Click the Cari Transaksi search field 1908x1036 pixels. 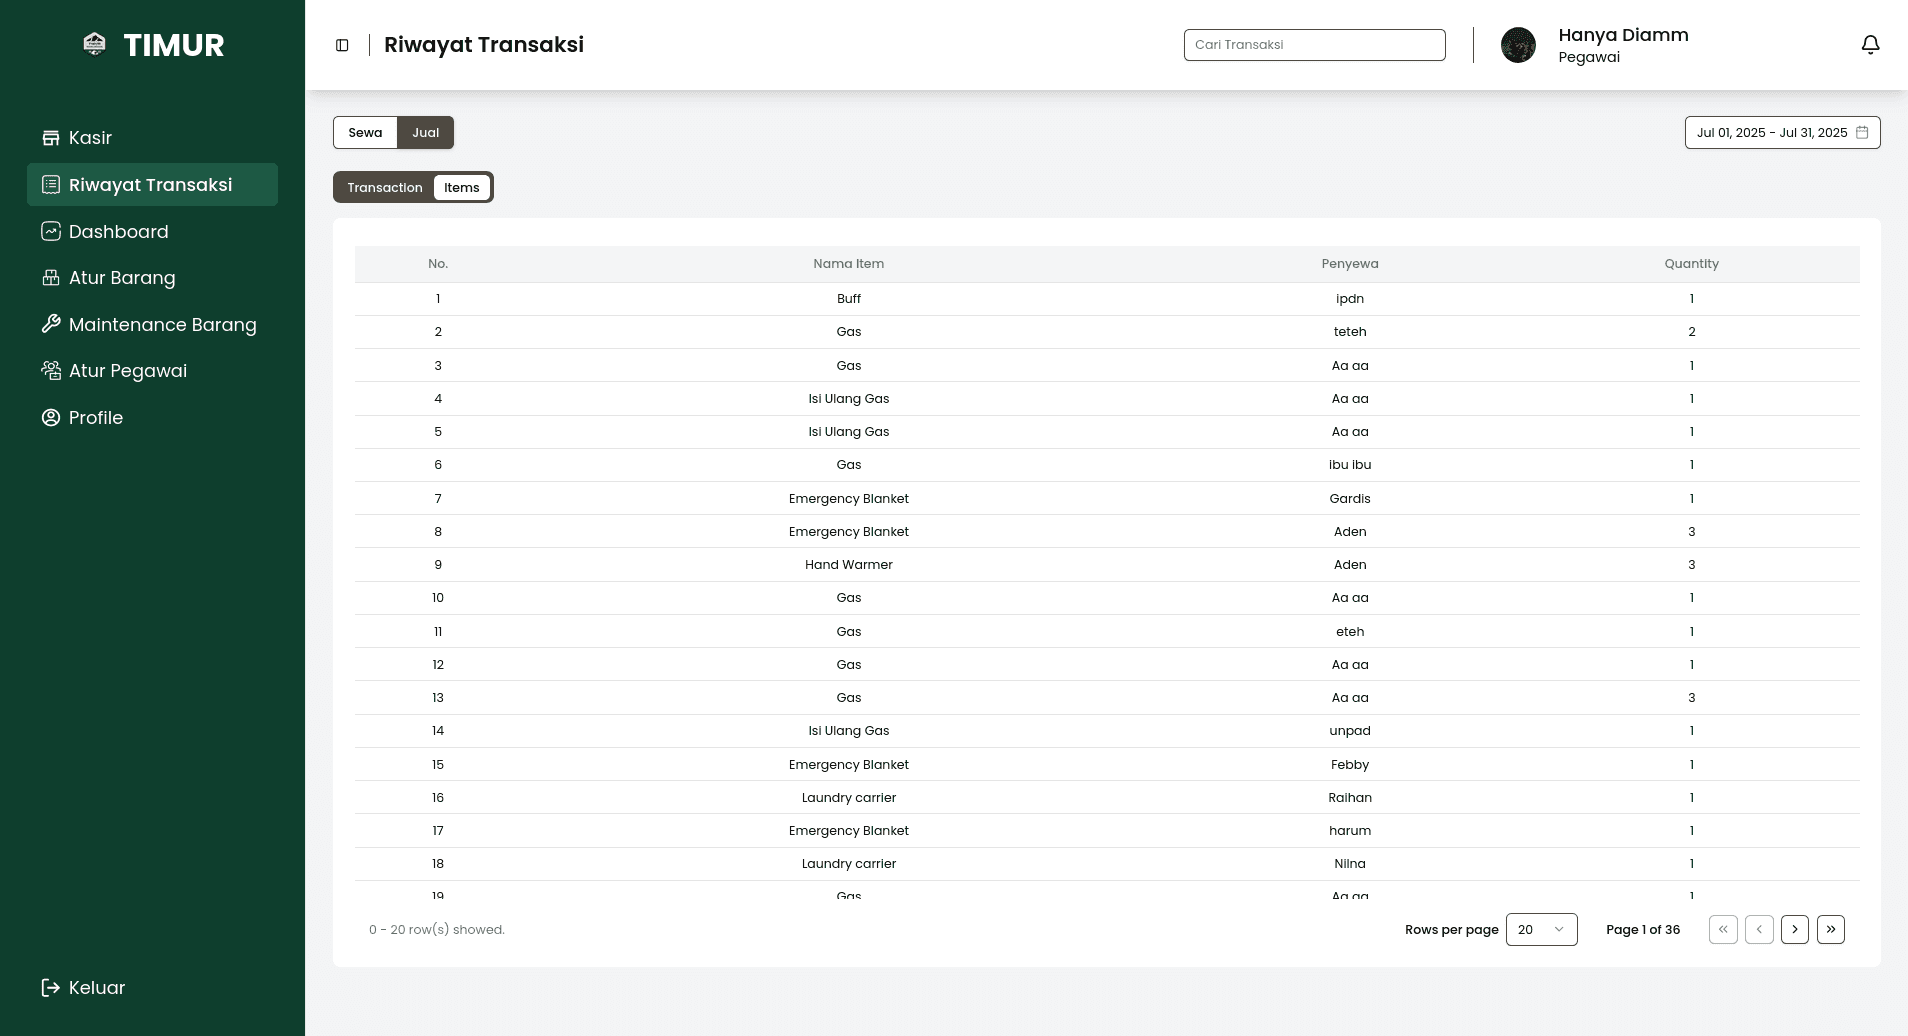tap(1314, 45)
